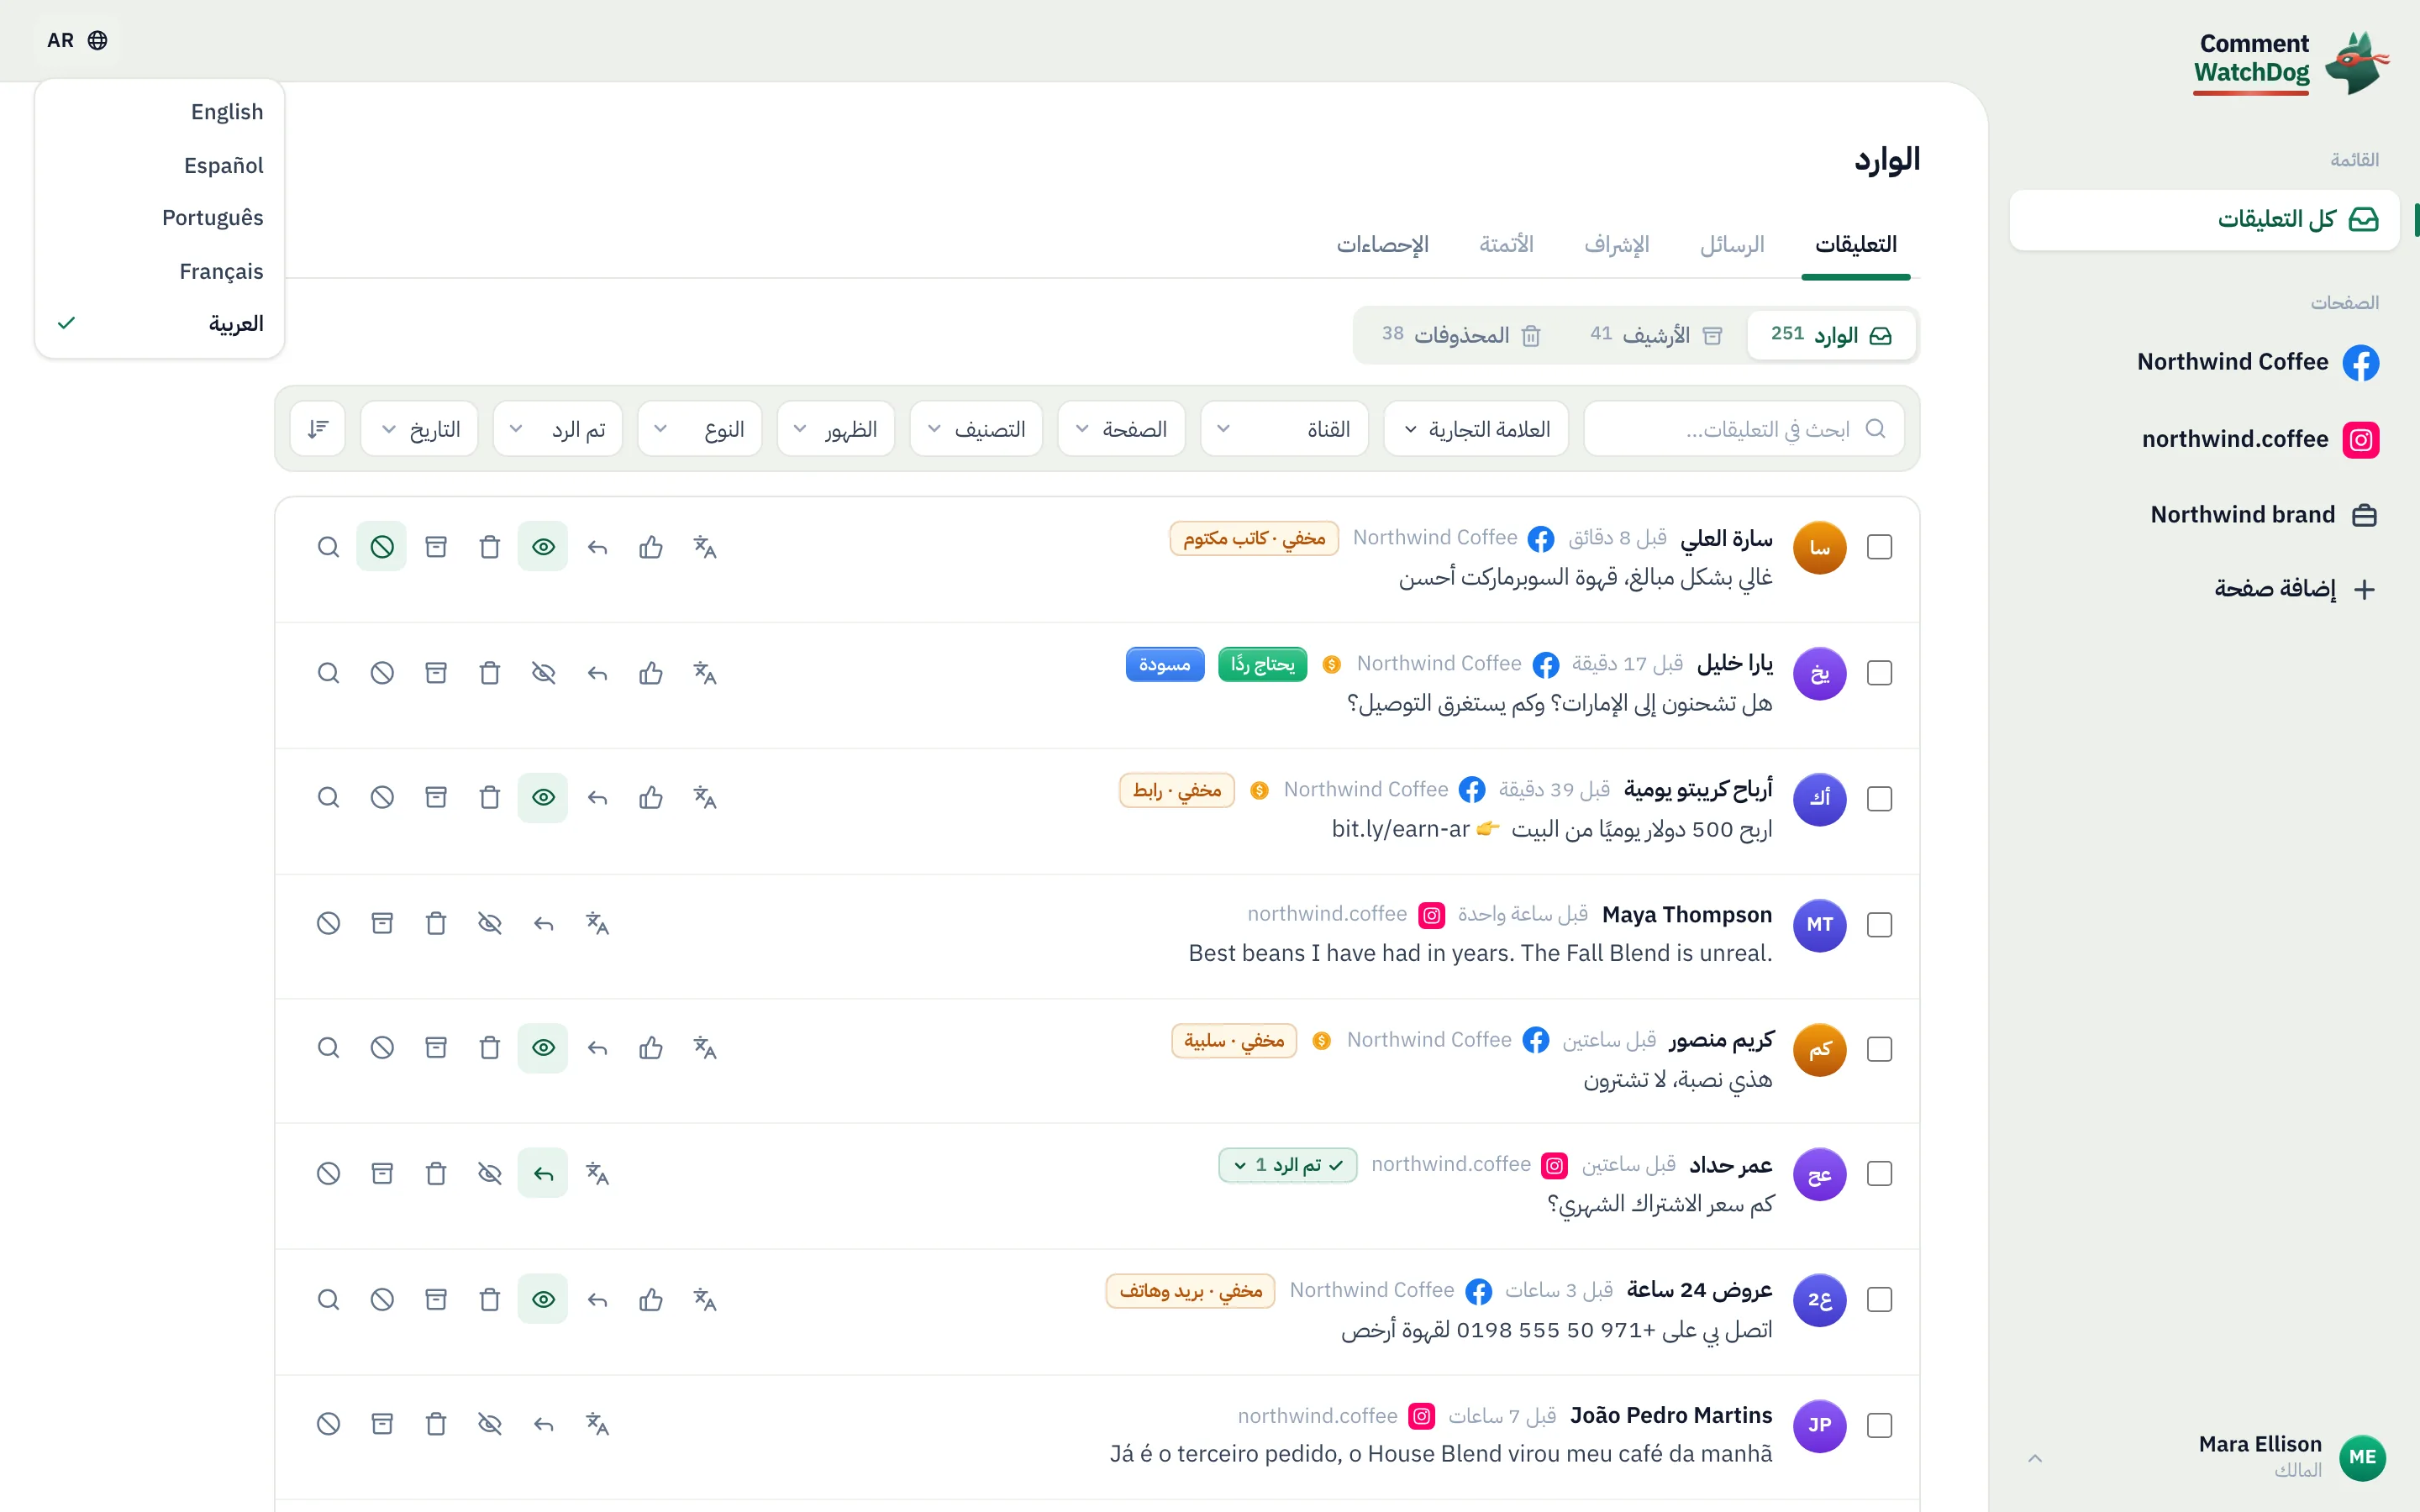Click the comments search field
This screenshot has height=1512, width=2420.
click(x=1744, y=429)
